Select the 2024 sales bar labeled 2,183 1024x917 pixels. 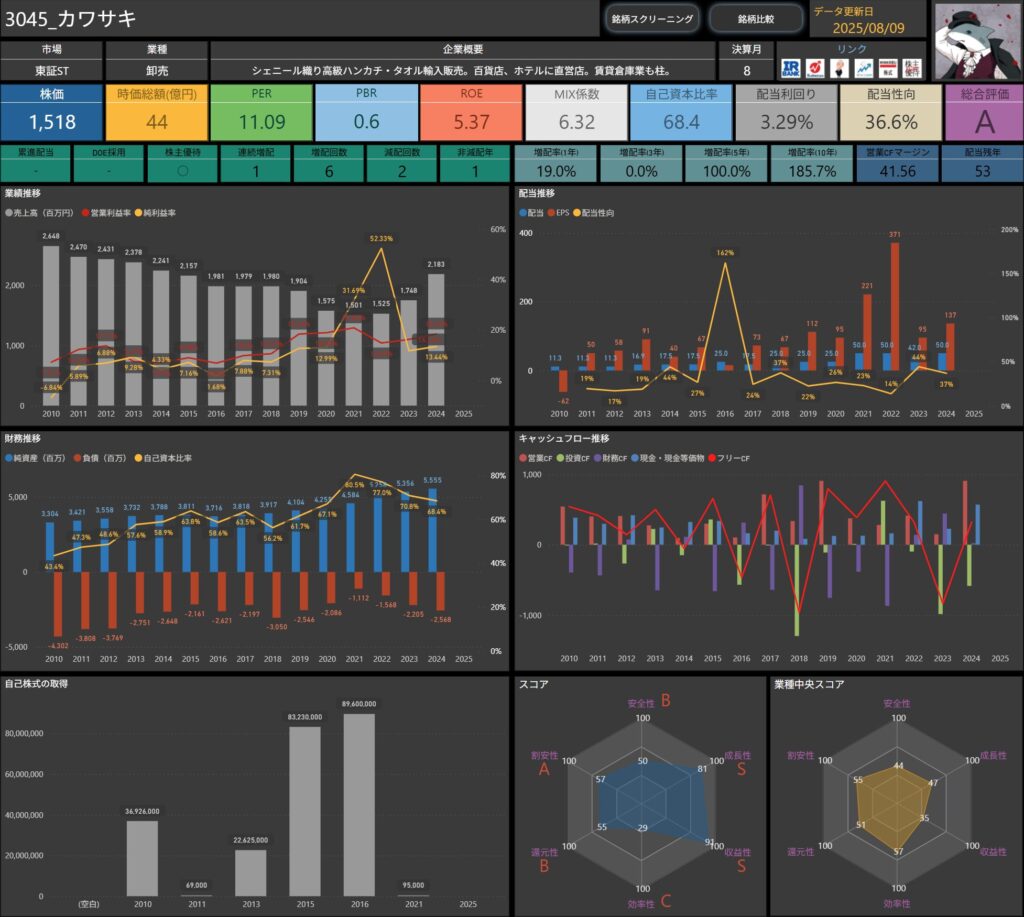pos(436,340)
